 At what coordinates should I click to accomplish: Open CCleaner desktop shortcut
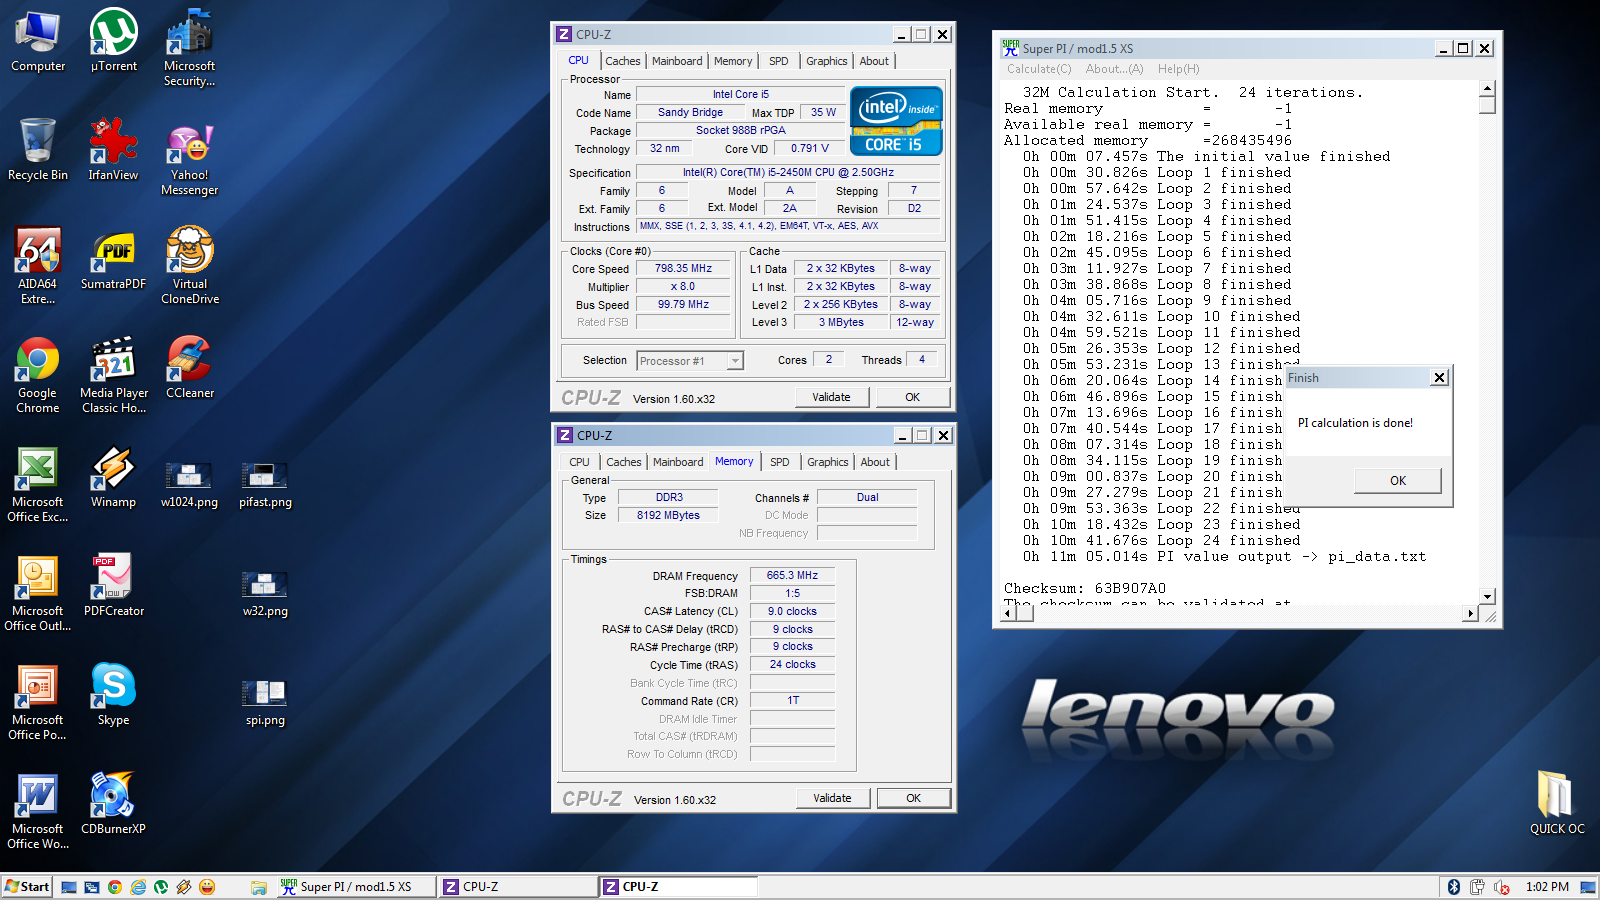click(x=190, y=368)
